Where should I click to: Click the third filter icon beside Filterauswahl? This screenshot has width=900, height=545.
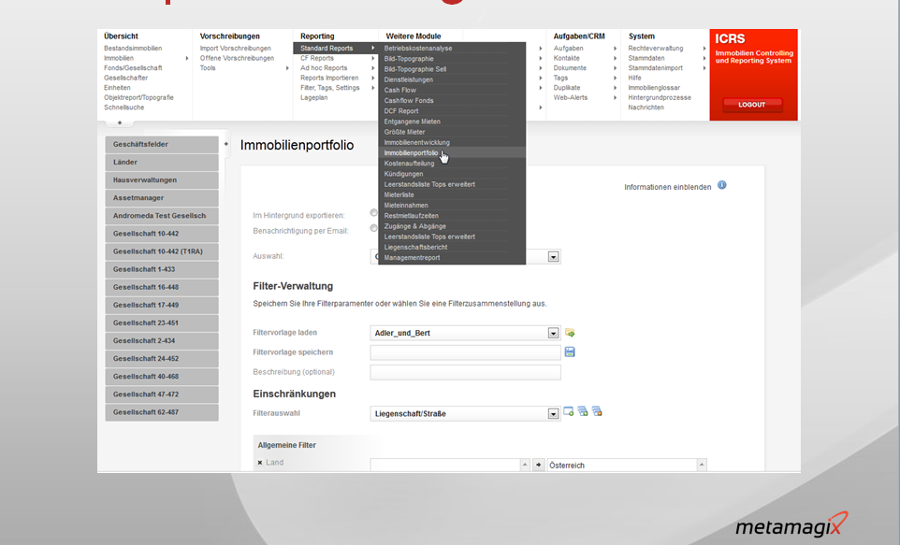(x=598, y=411)
